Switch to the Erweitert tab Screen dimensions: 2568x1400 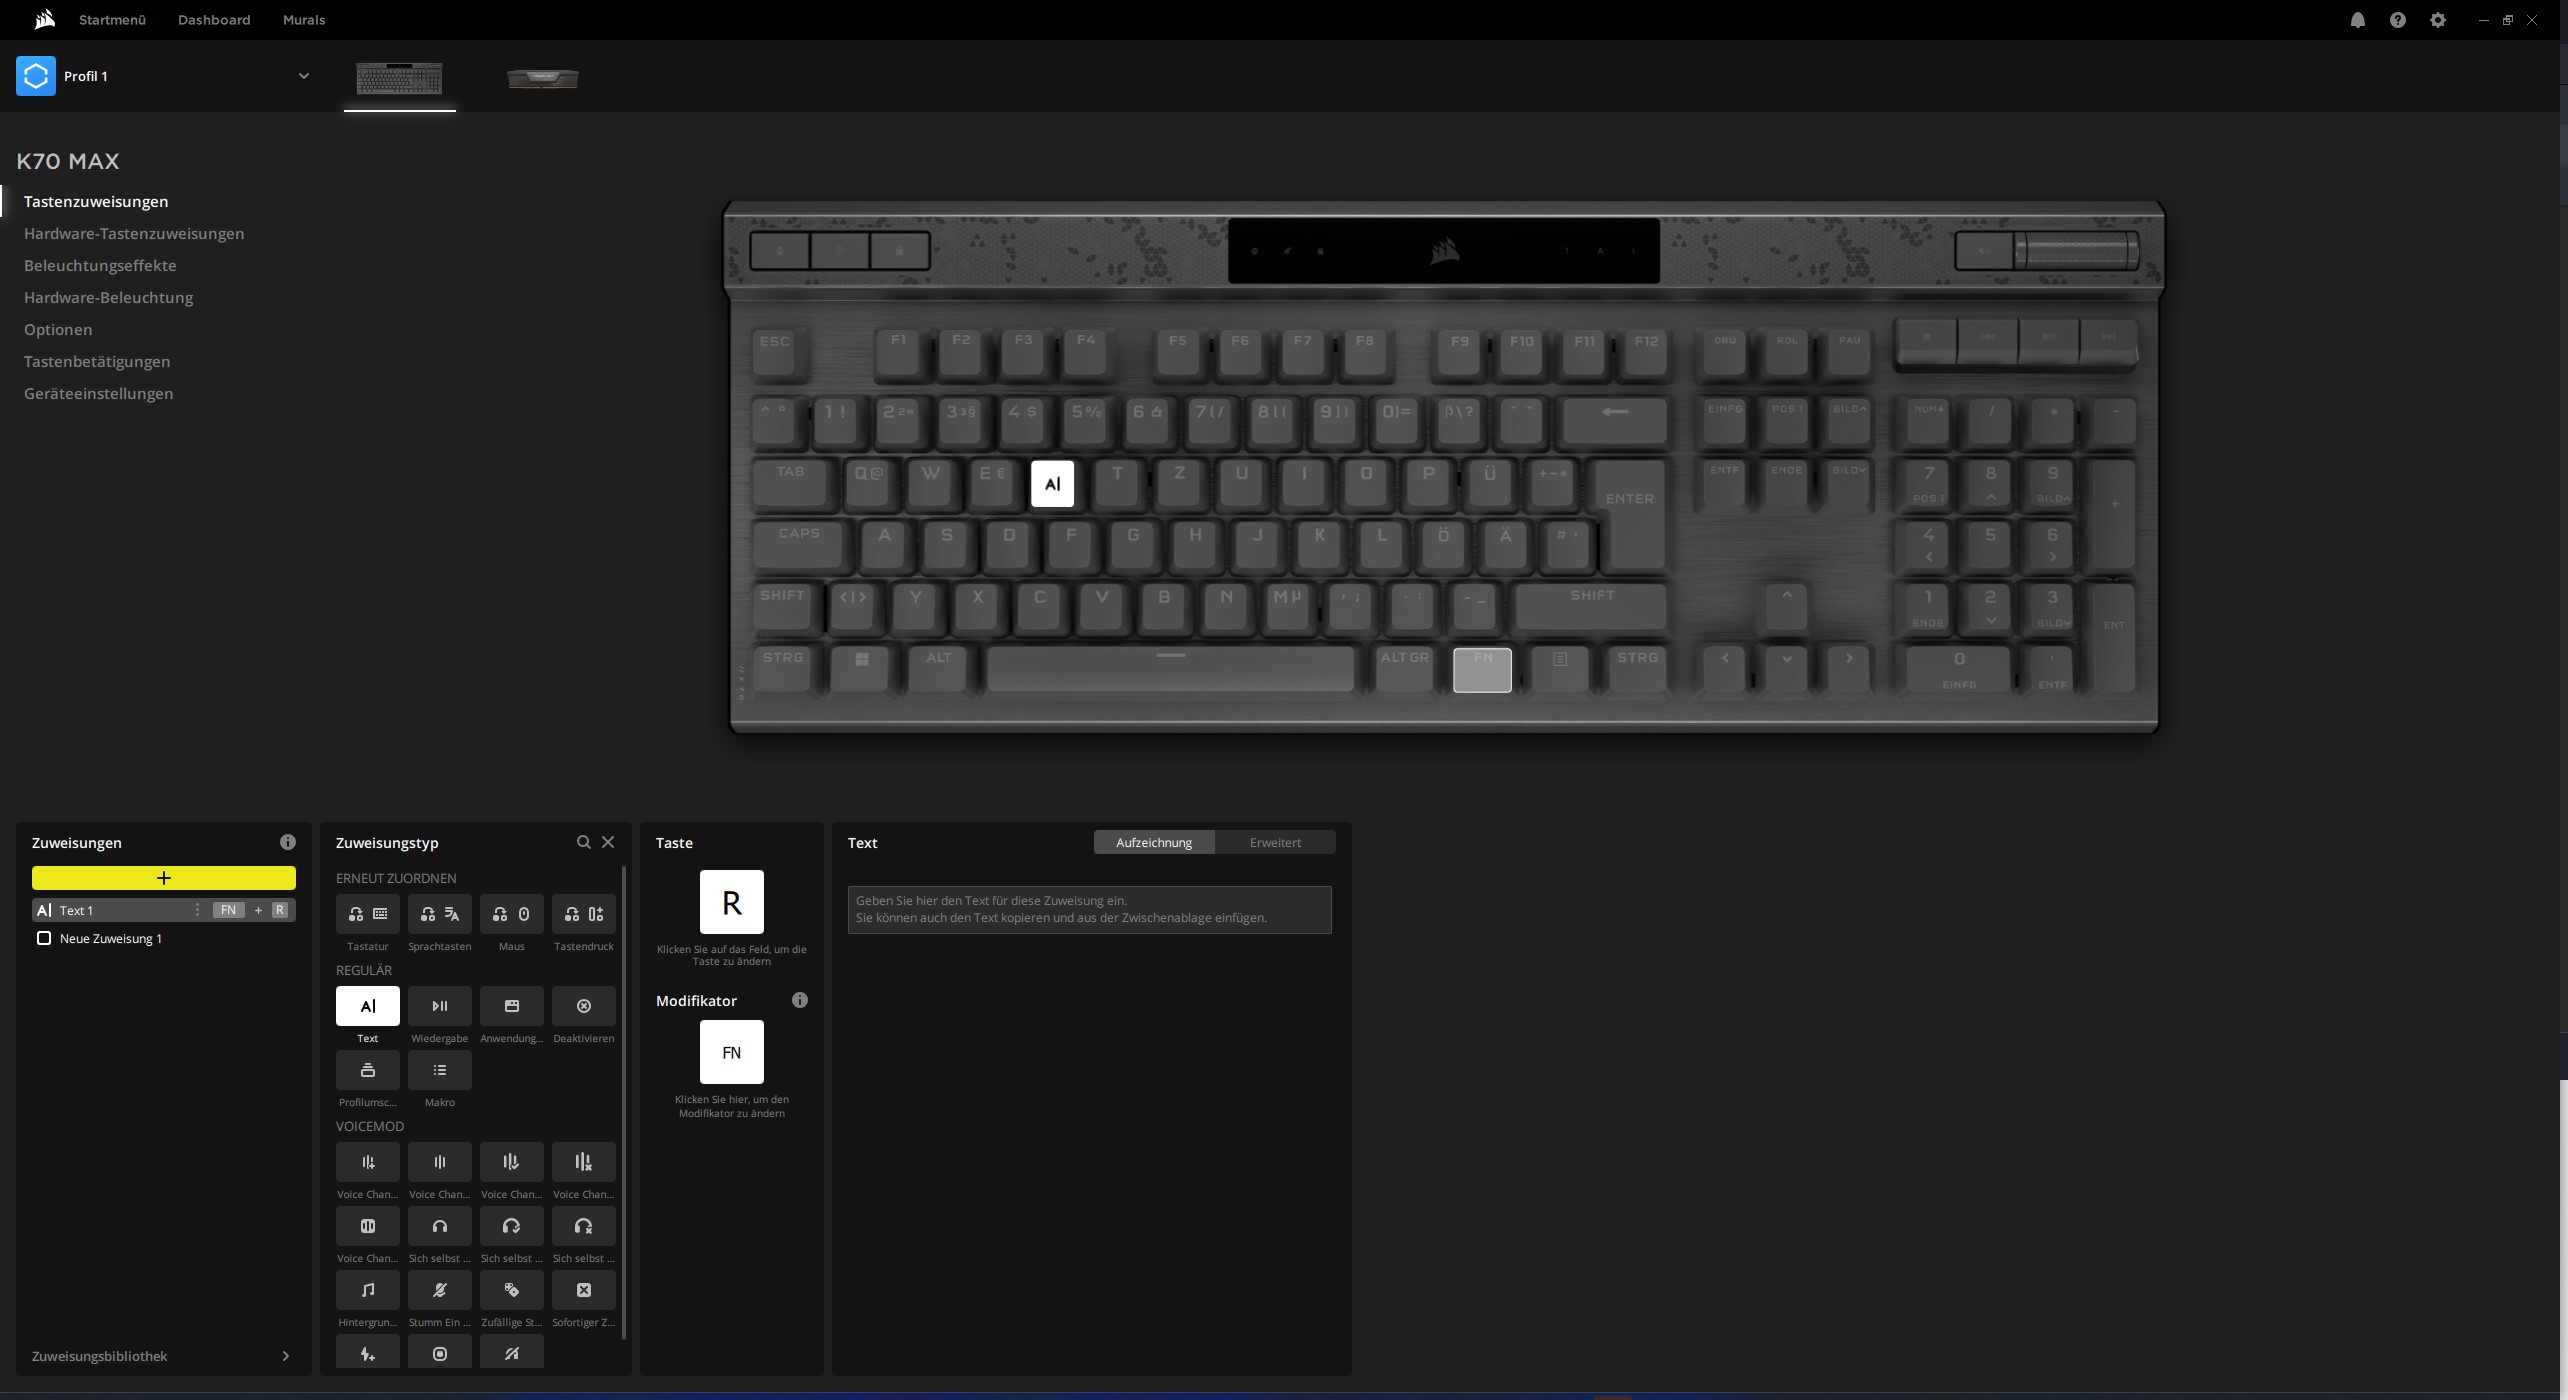tap(1275, 843)
